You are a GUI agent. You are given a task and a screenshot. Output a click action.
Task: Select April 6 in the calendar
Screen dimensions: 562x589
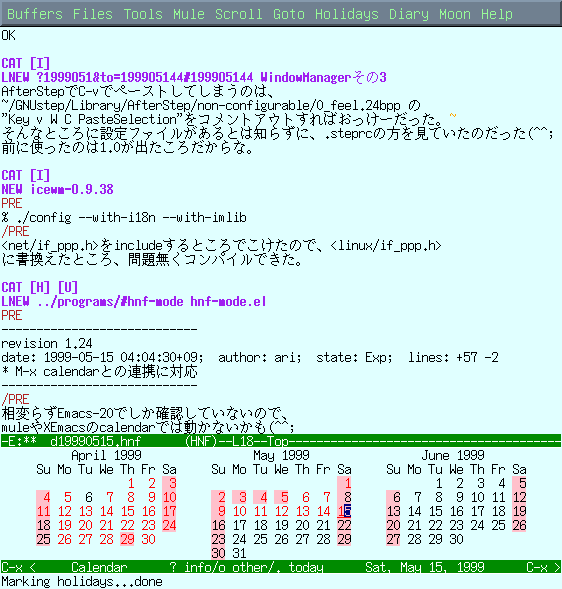pyautogui.click(x=89, y=497)
